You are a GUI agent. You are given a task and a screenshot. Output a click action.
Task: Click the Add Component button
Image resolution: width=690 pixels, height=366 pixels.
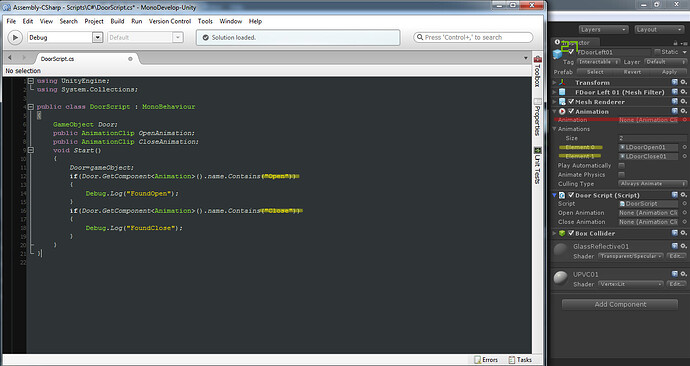(620, 304)
